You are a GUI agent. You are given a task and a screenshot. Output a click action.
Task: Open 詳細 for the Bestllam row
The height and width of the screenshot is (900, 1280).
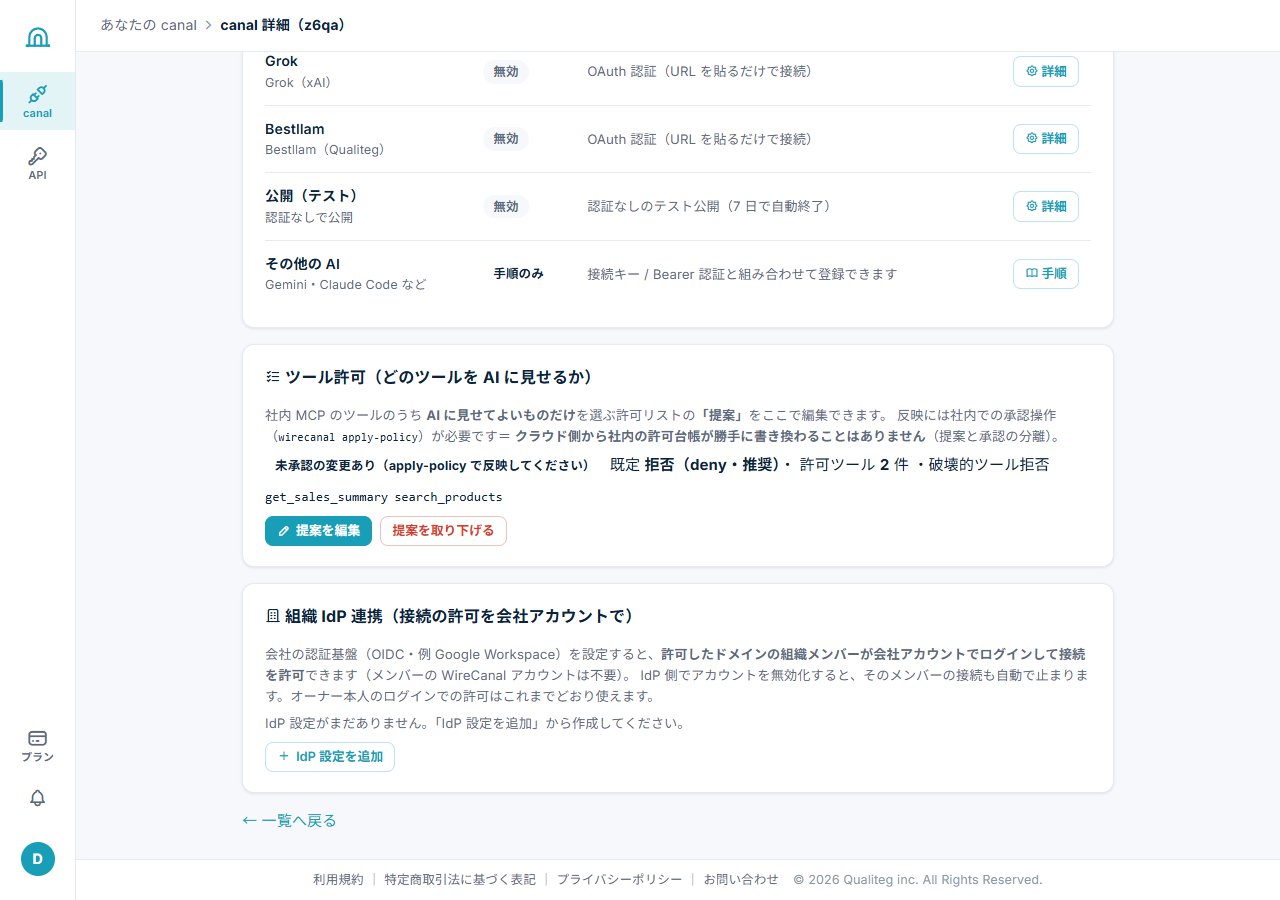(1046, 139)
